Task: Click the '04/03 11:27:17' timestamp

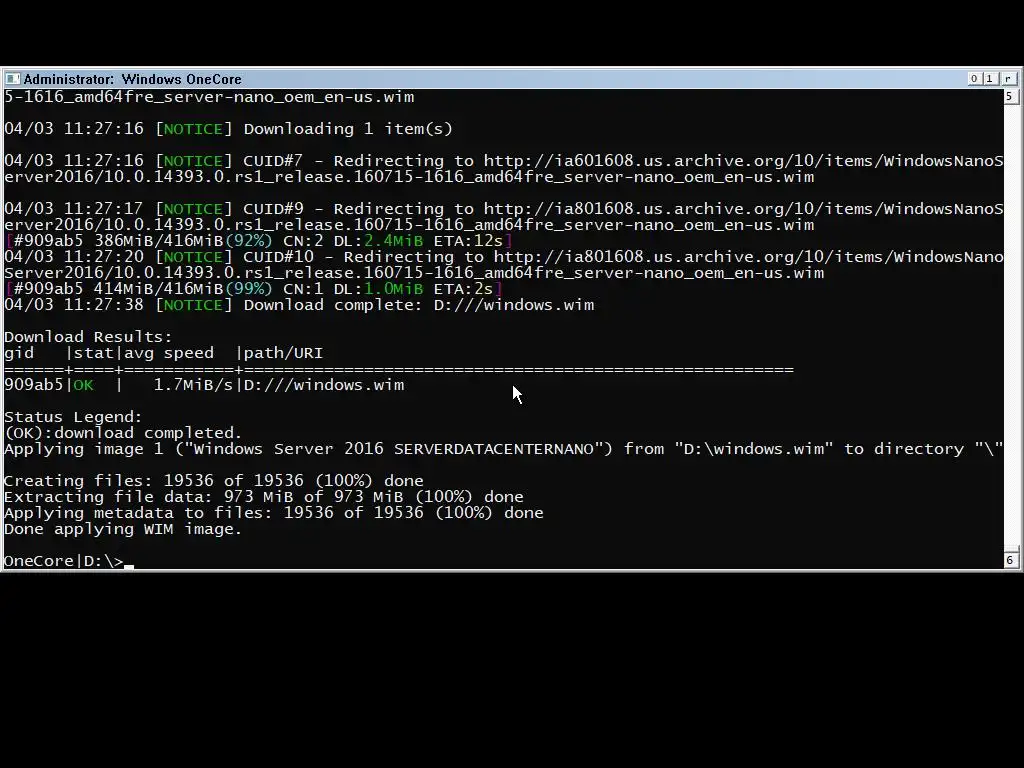Action: [74, 209]
